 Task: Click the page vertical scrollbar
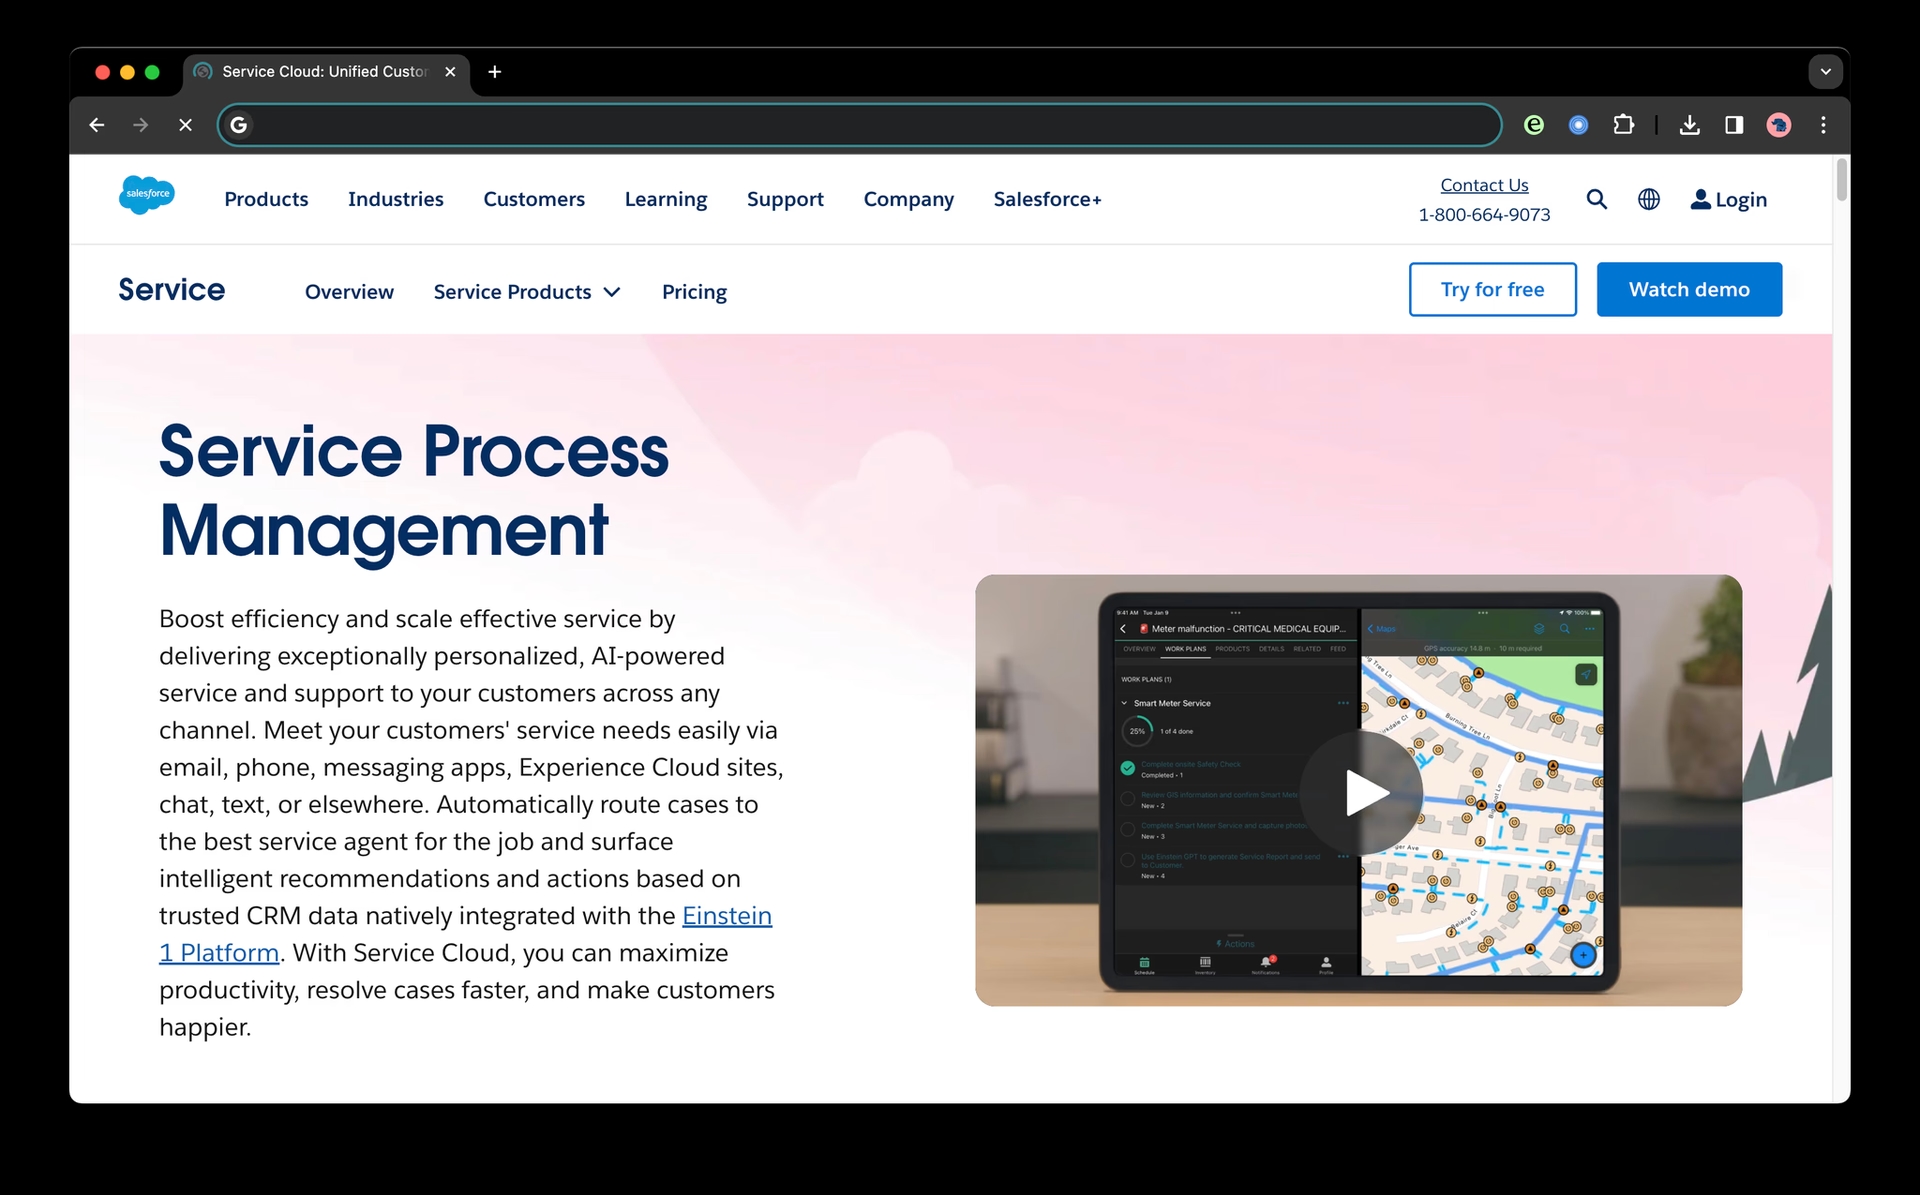1841,180
